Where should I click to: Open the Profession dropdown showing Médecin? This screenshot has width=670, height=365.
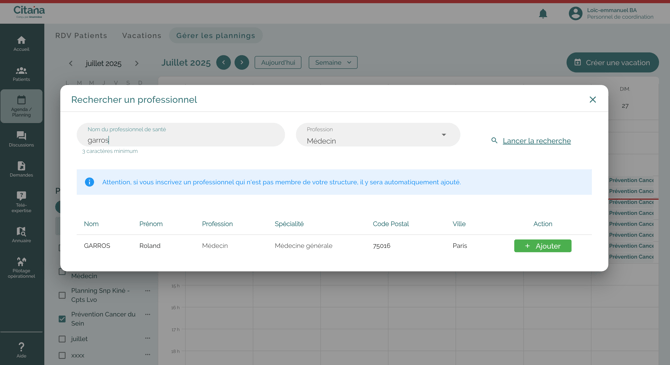click(378, 135)
